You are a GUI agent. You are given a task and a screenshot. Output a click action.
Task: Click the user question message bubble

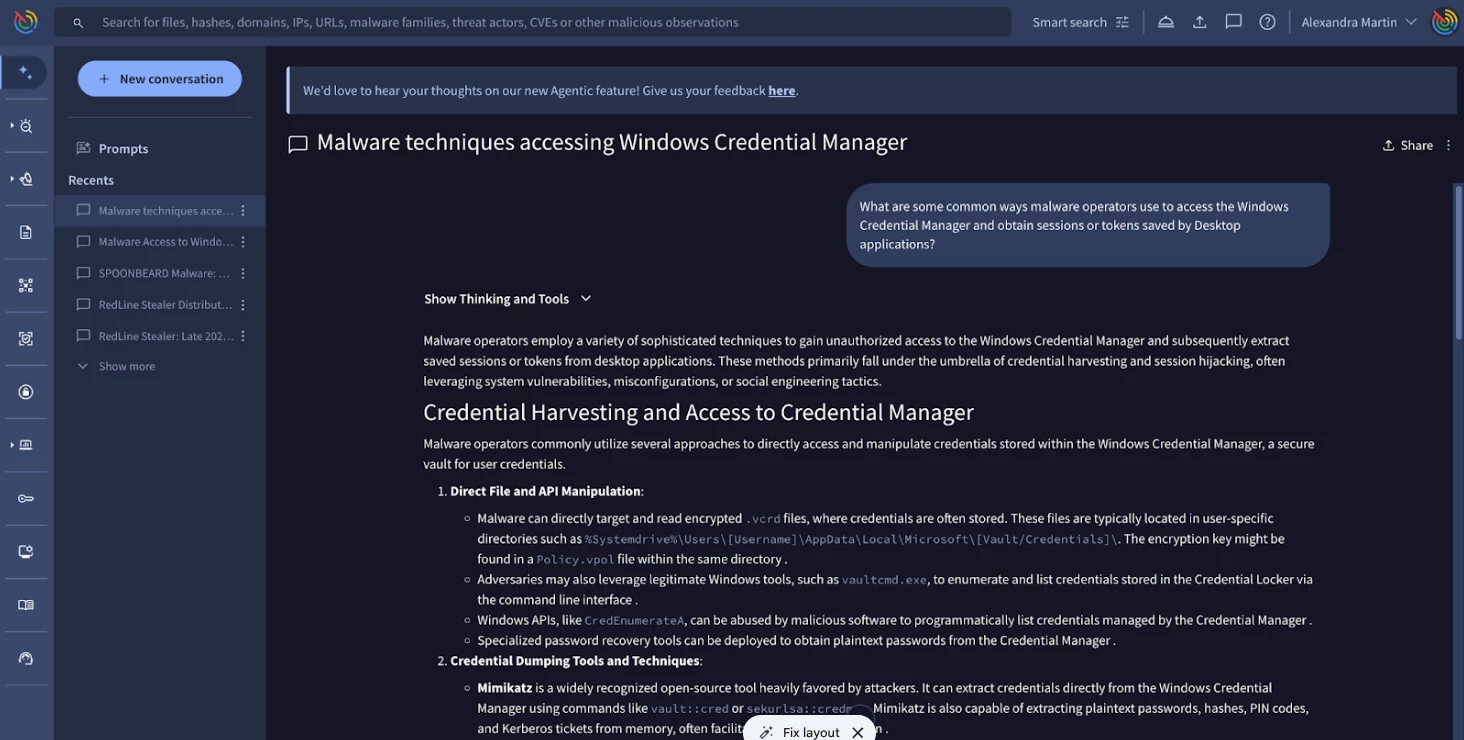tap(1088, 225)
